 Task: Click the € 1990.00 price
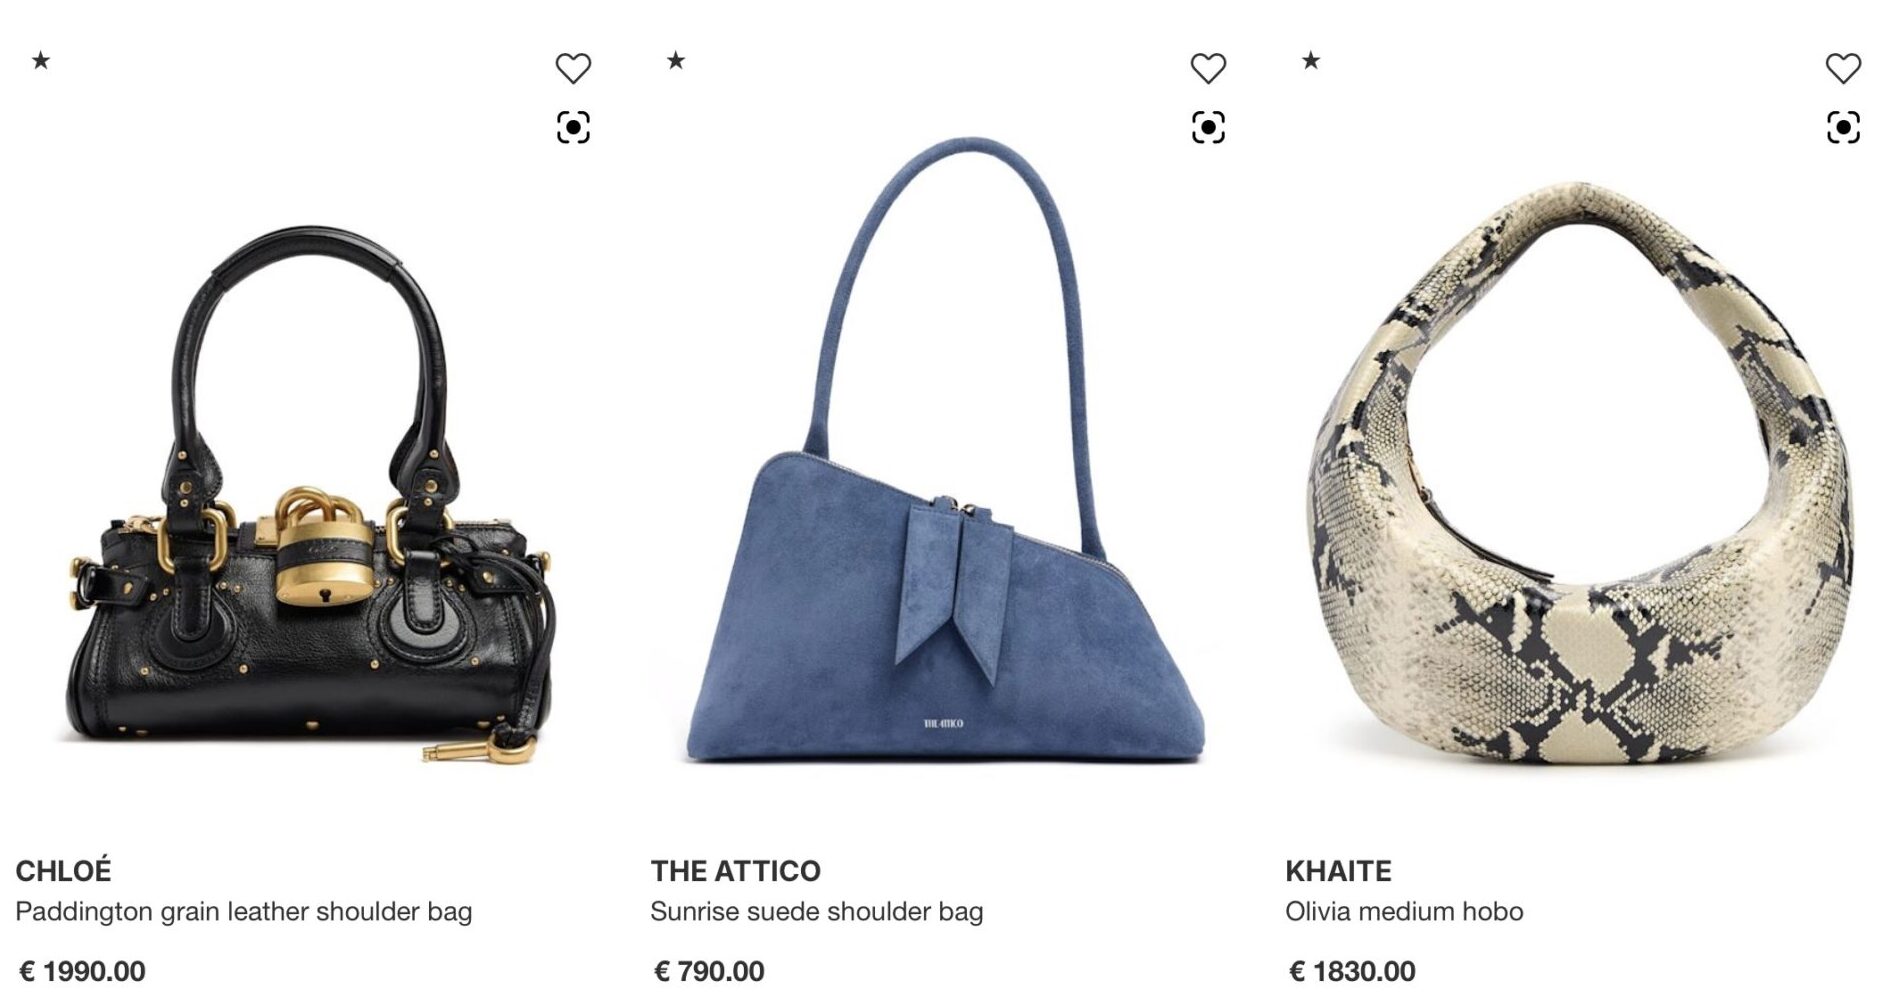[x=82, y=971]
